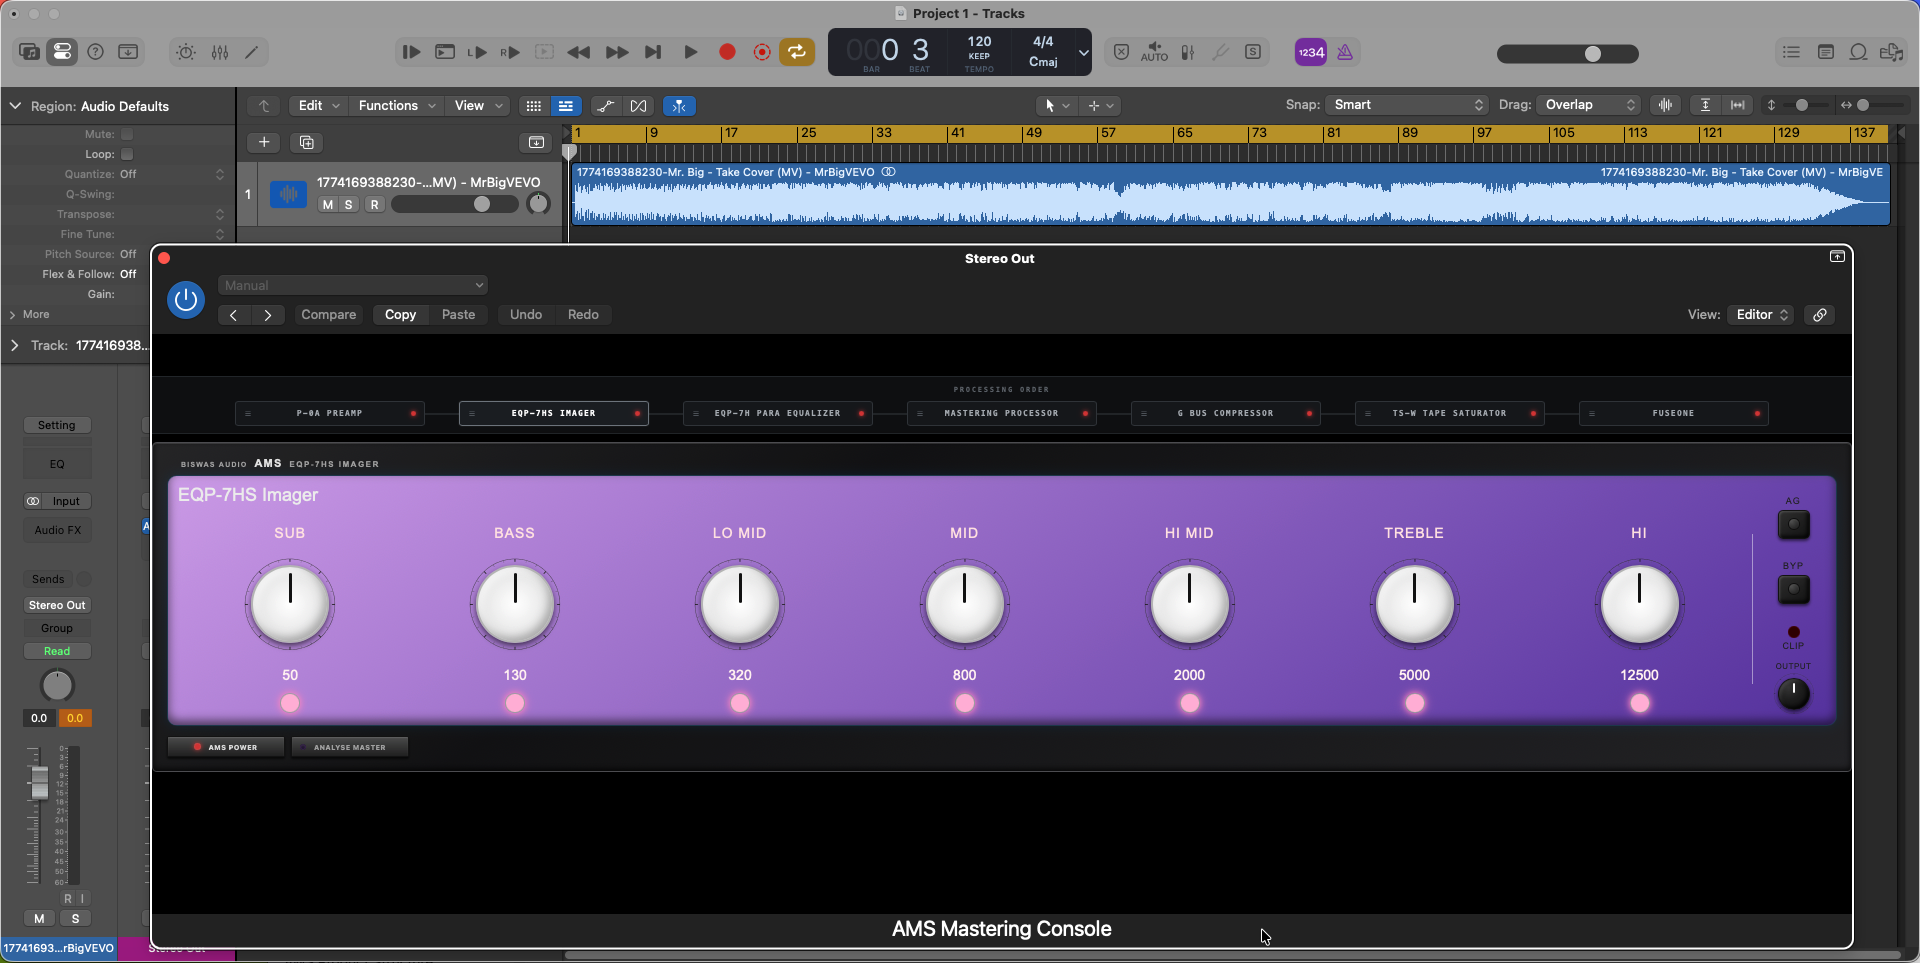Solo track 1 with the S button
Image resolution: width=1920 pixels, height=963 pixels.
(349, 204)
